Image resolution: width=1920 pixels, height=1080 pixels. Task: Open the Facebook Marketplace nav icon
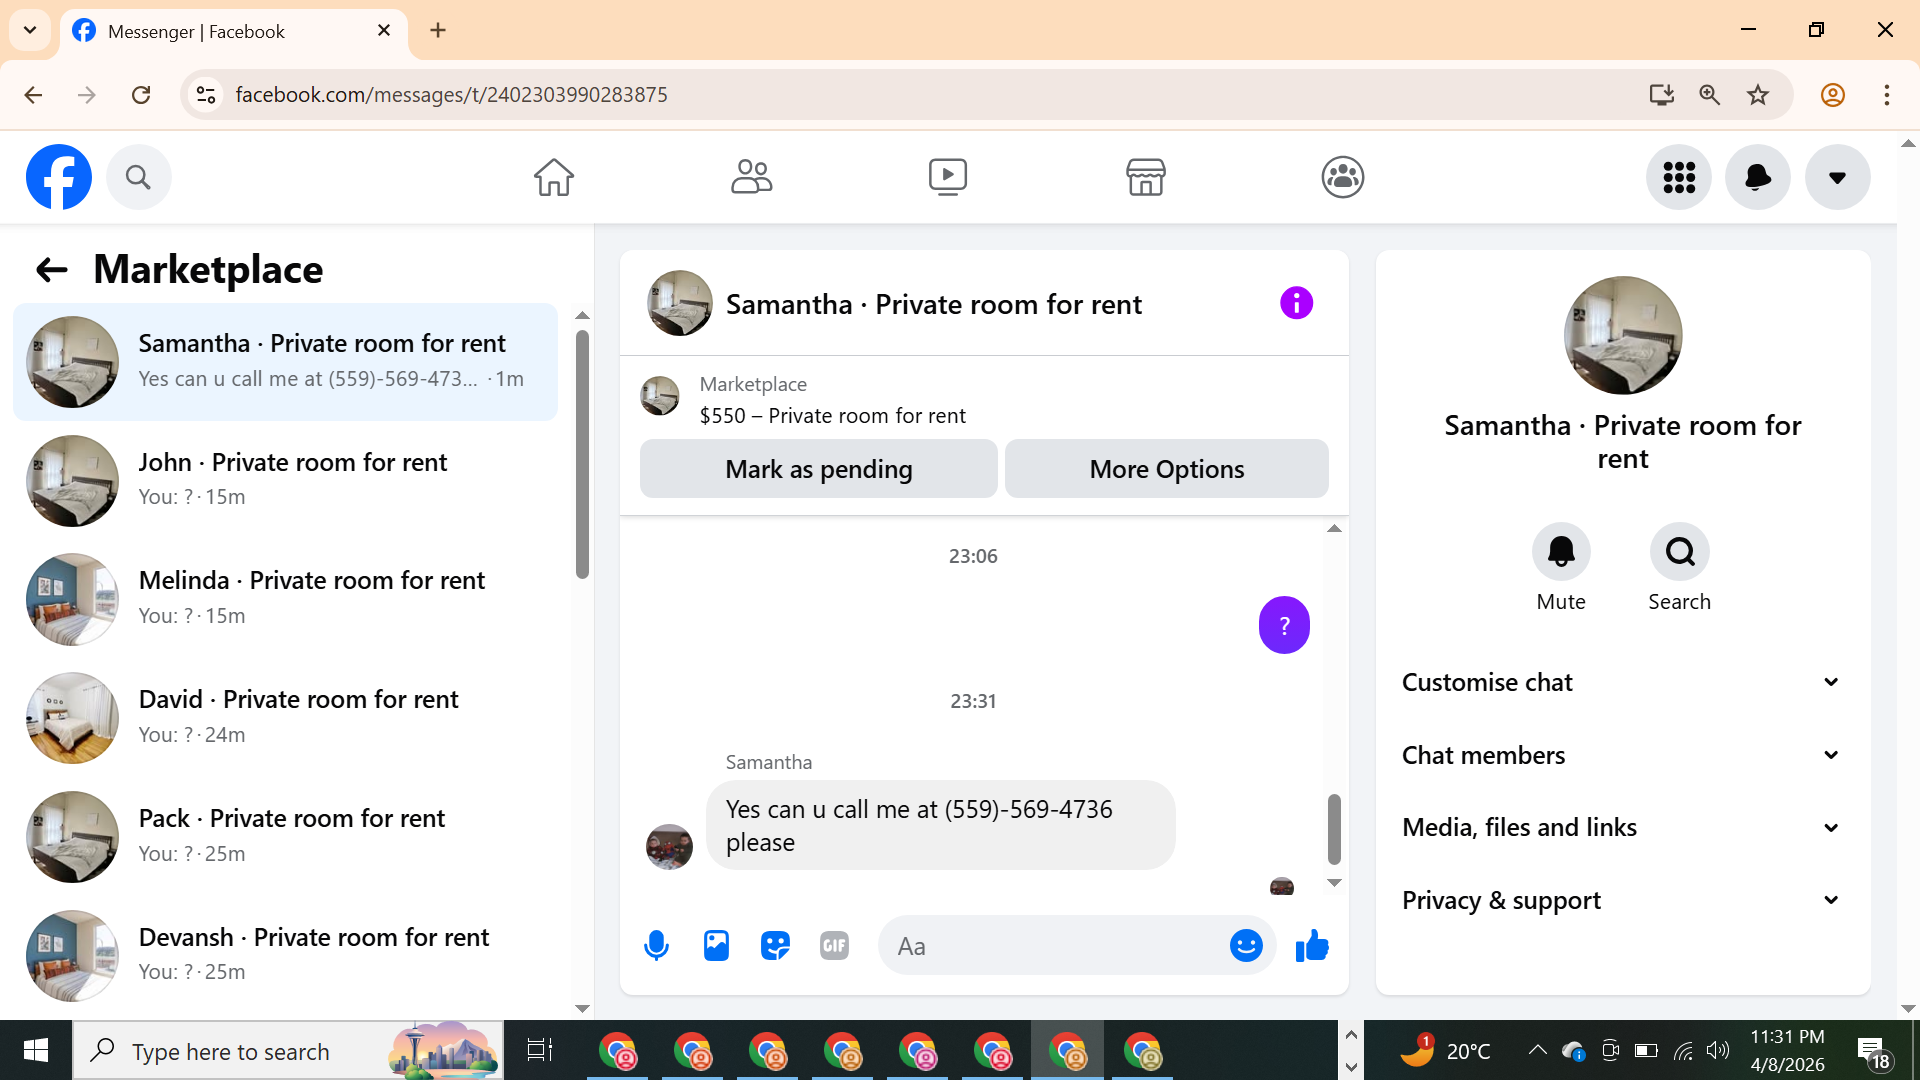point(1145,177)
